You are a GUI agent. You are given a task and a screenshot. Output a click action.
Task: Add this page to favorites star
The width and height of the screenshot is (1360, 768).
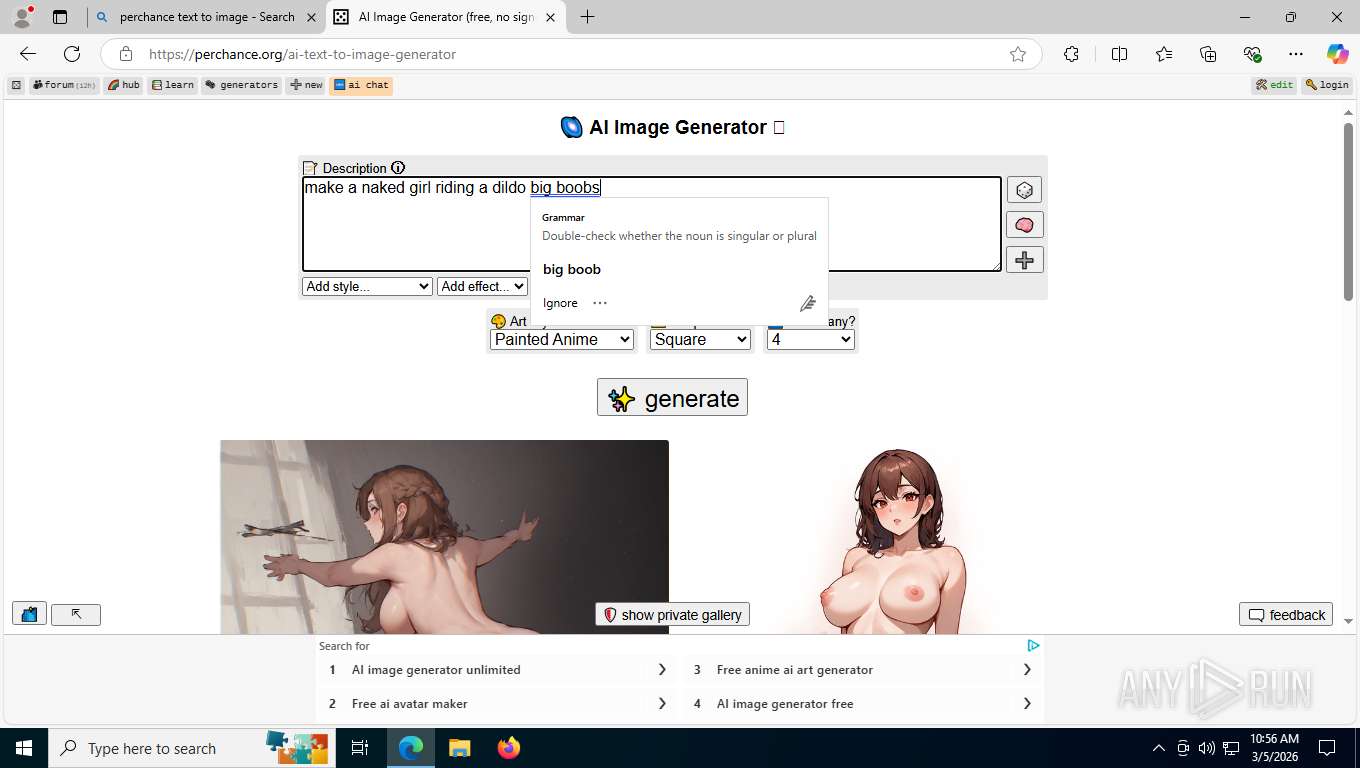[1018, 54]
